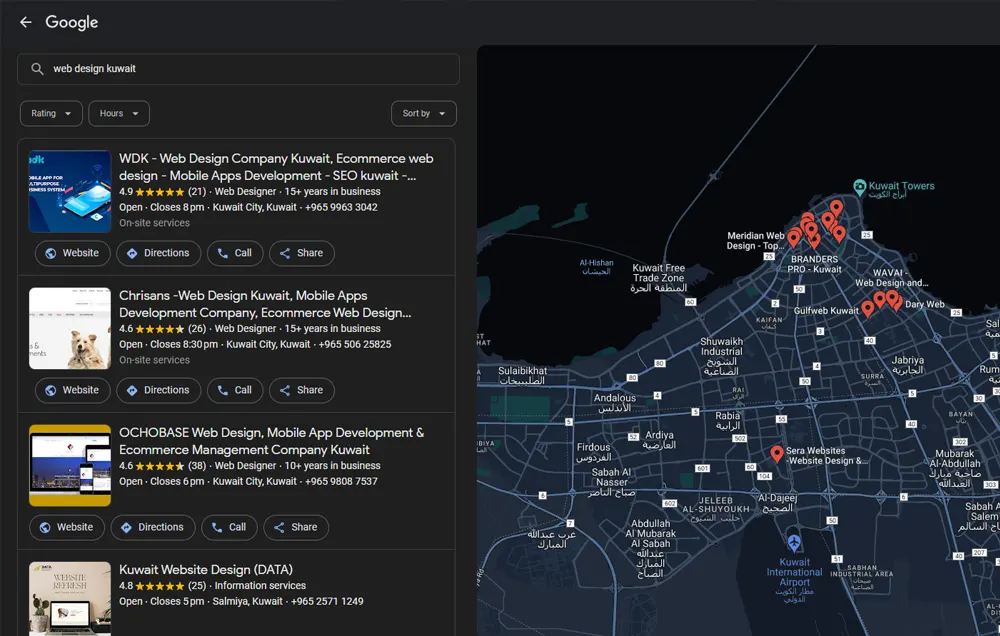The width and height of the screenshot is (1000, 636).
Task: Get Directions to OCHOBASE
Action: tap(152, 528)
